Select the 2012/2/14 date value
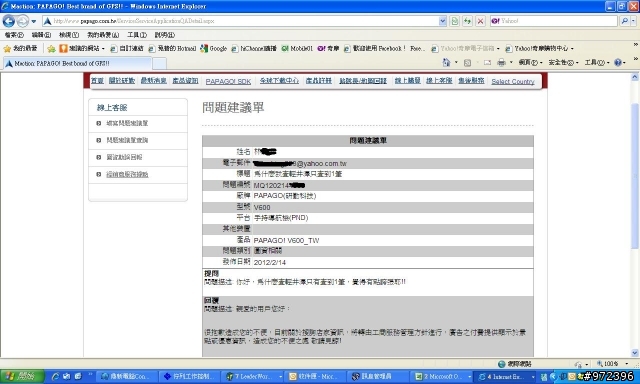 click(x=270, y=262)
